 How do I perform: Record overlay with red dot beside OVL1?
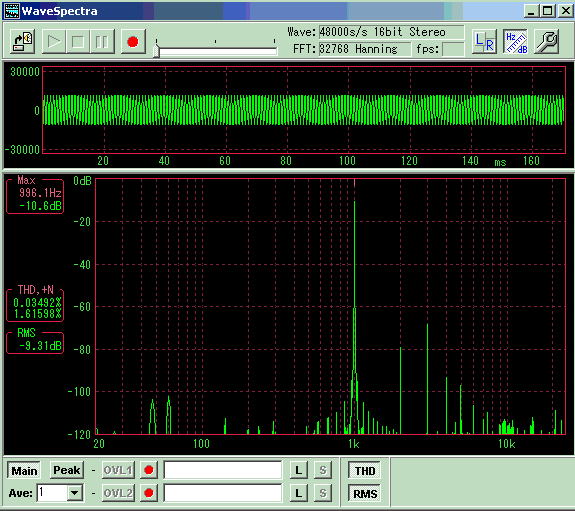[x=149, y=470]
